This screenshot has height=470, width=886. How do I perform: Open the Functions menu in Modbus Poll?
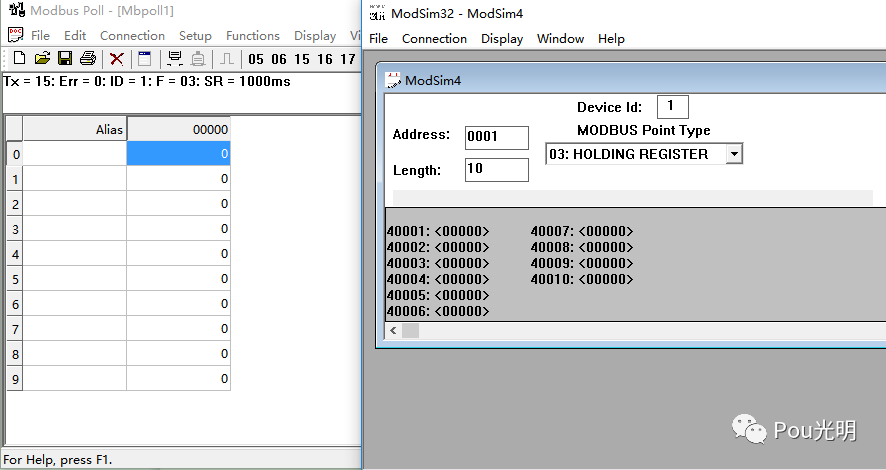coord(253,36)
